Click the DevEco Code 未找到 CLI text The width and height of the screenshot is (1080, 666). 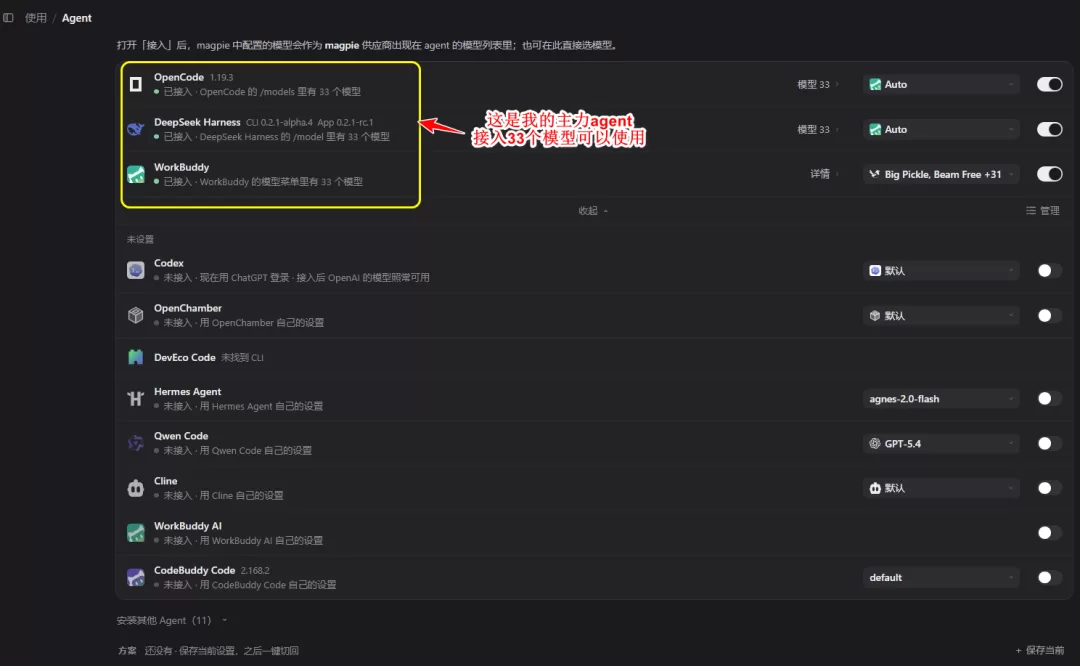point(242,357)
